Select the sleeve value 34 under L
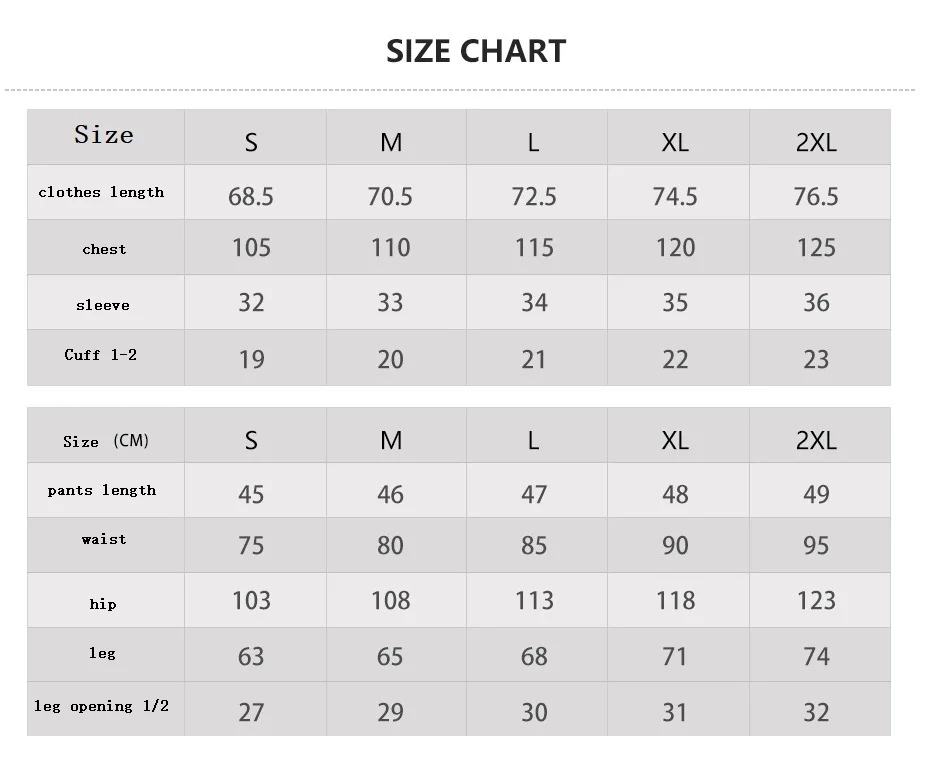 534,303
